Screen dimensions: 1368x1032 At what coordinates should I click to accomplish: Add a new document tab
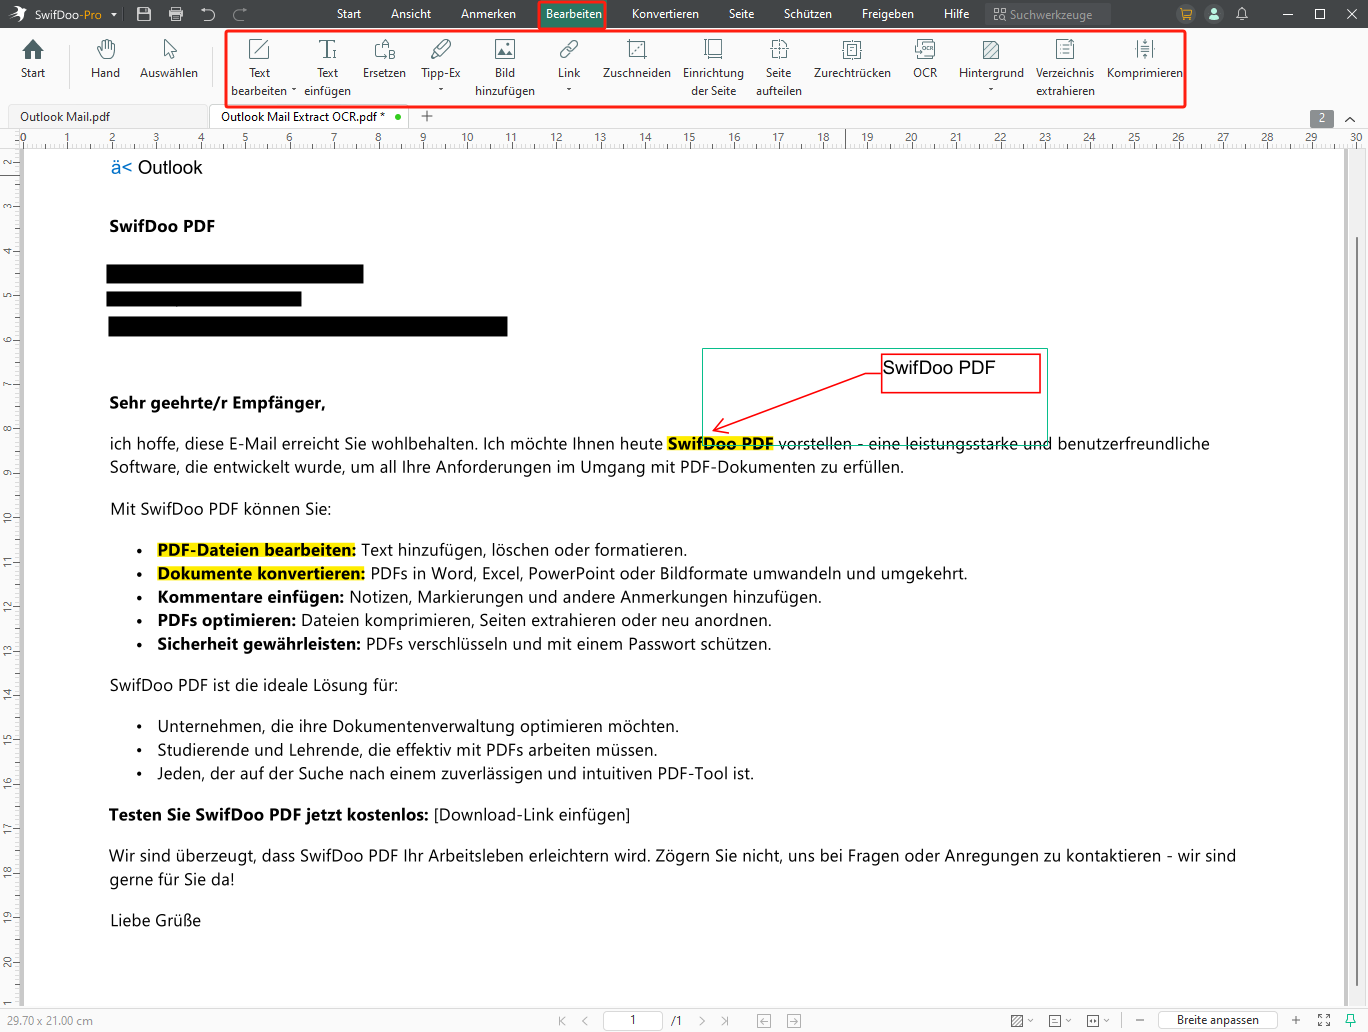coord(427,117)
